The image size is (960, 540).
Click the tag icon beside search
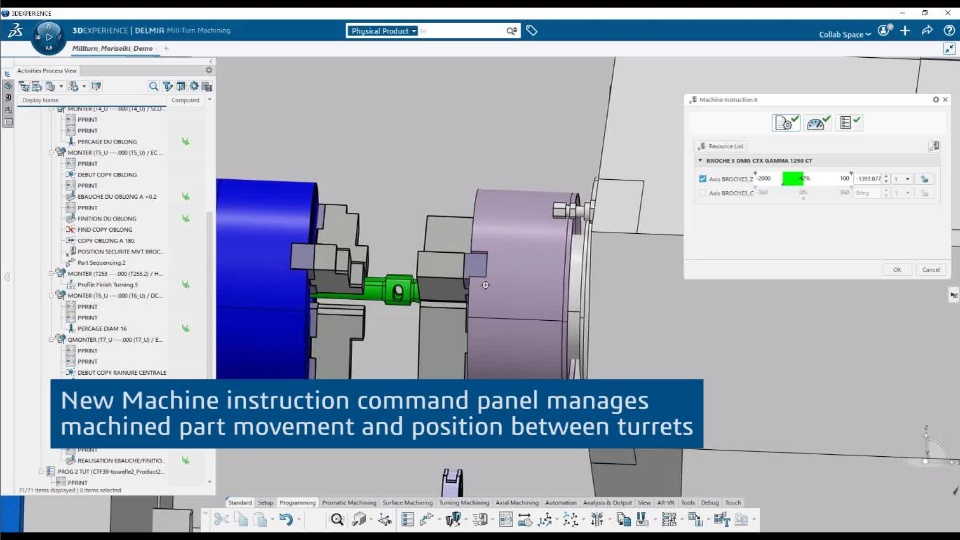point(531,30)
